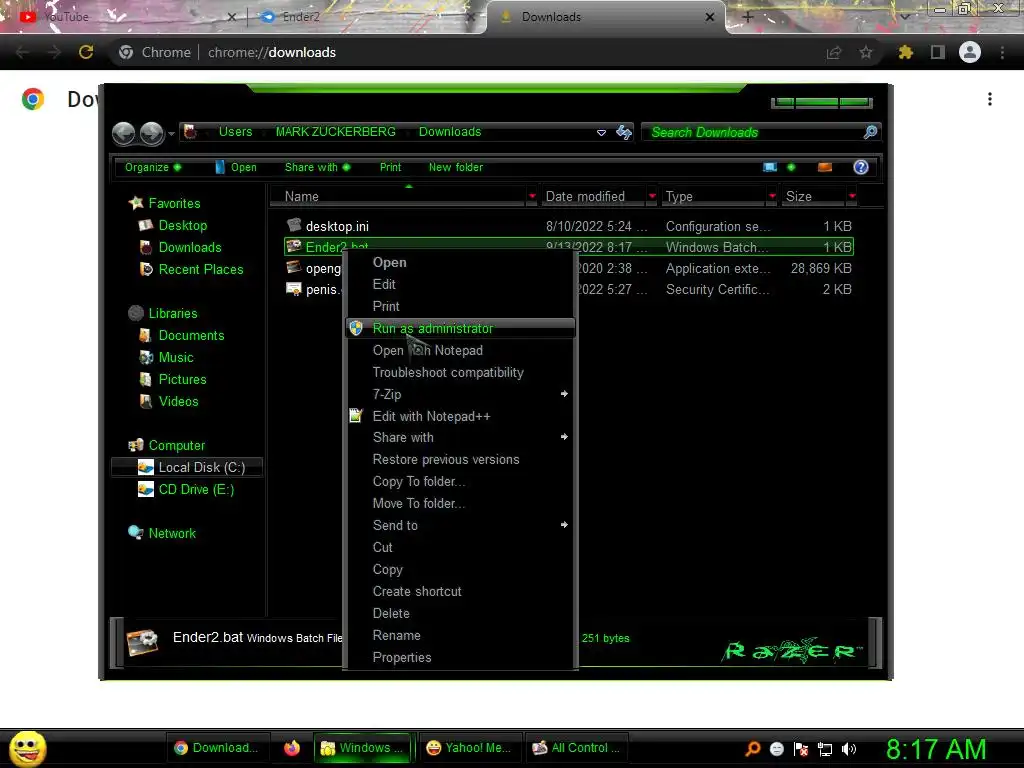Expand address bar history dropdown arrow
This screenshot has height=768, width=1024.
click(601, 133)
